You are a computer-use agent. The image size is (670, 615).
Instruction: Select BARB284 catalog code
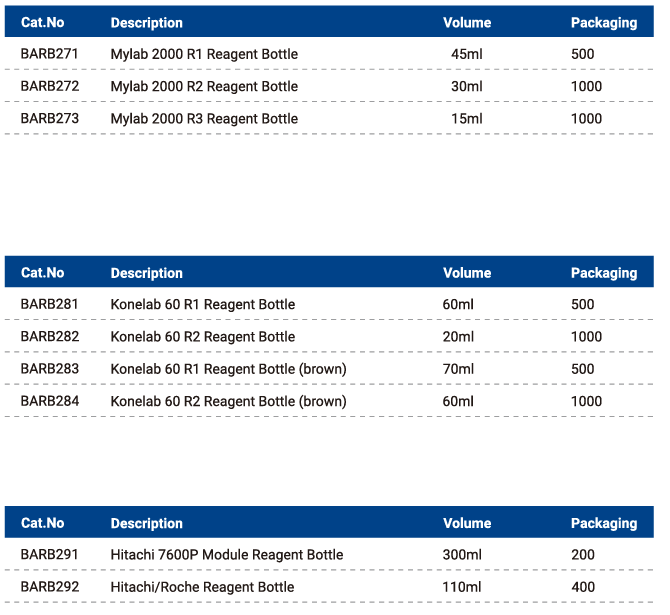point(50,401)
